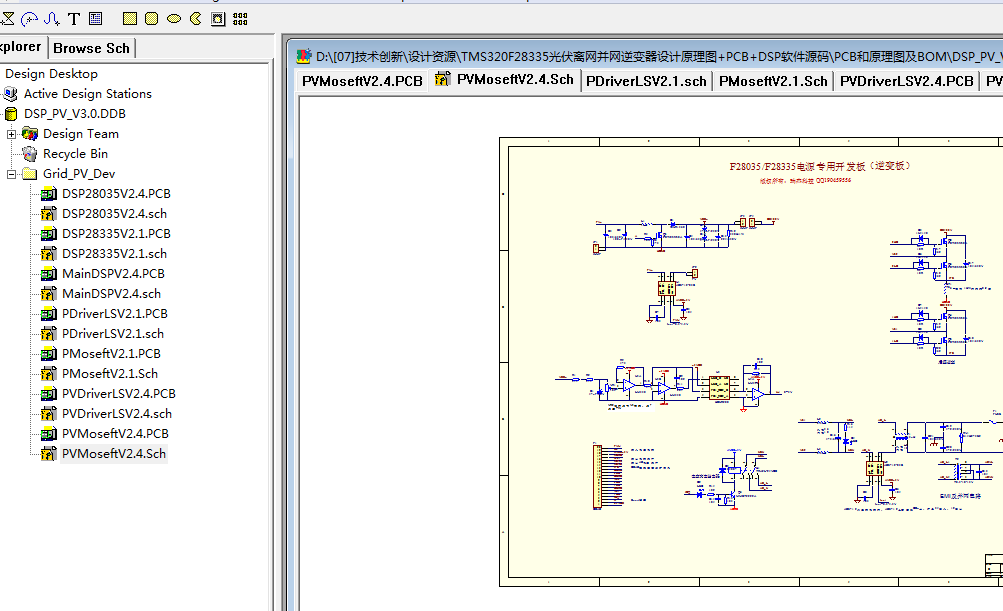The image size is (1003, 611).
Task: Click the F28035/F28335 schematic title text
Action: pos(819,166)
